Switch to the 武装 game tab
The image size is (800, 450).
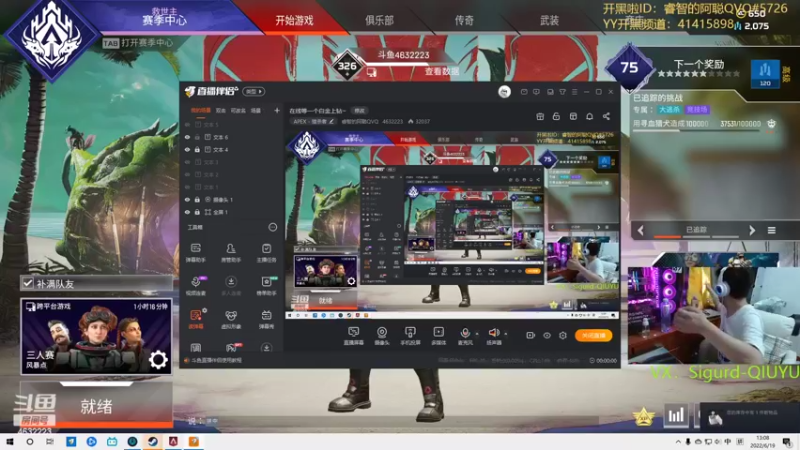[549, 20]
